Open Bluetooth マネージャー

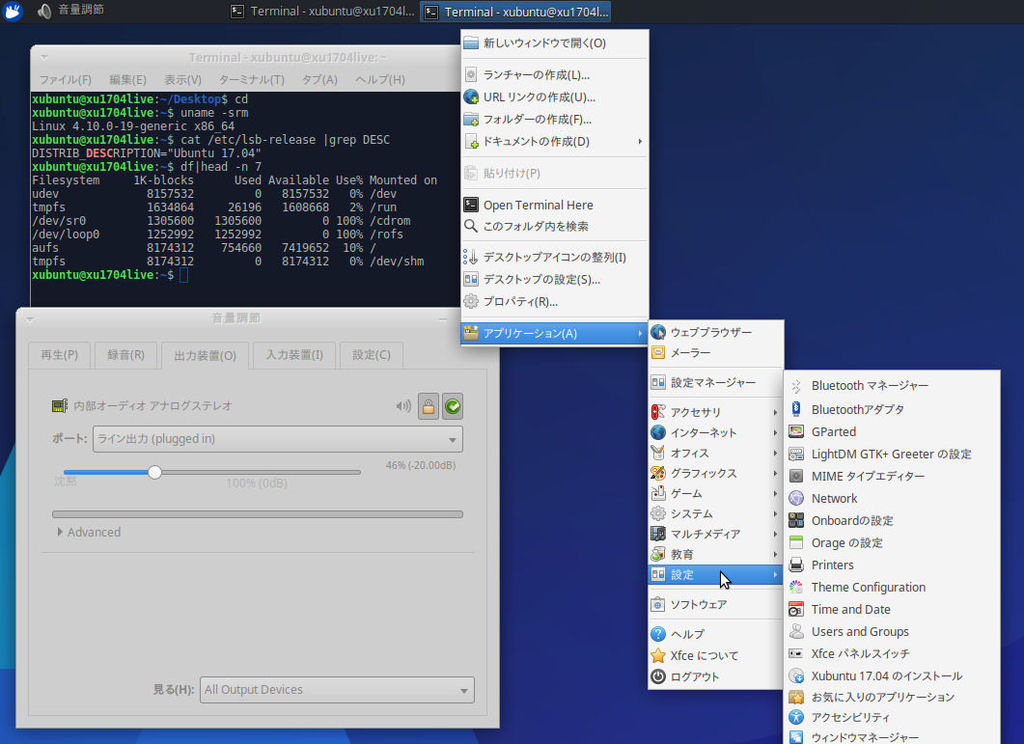(891, 385)
